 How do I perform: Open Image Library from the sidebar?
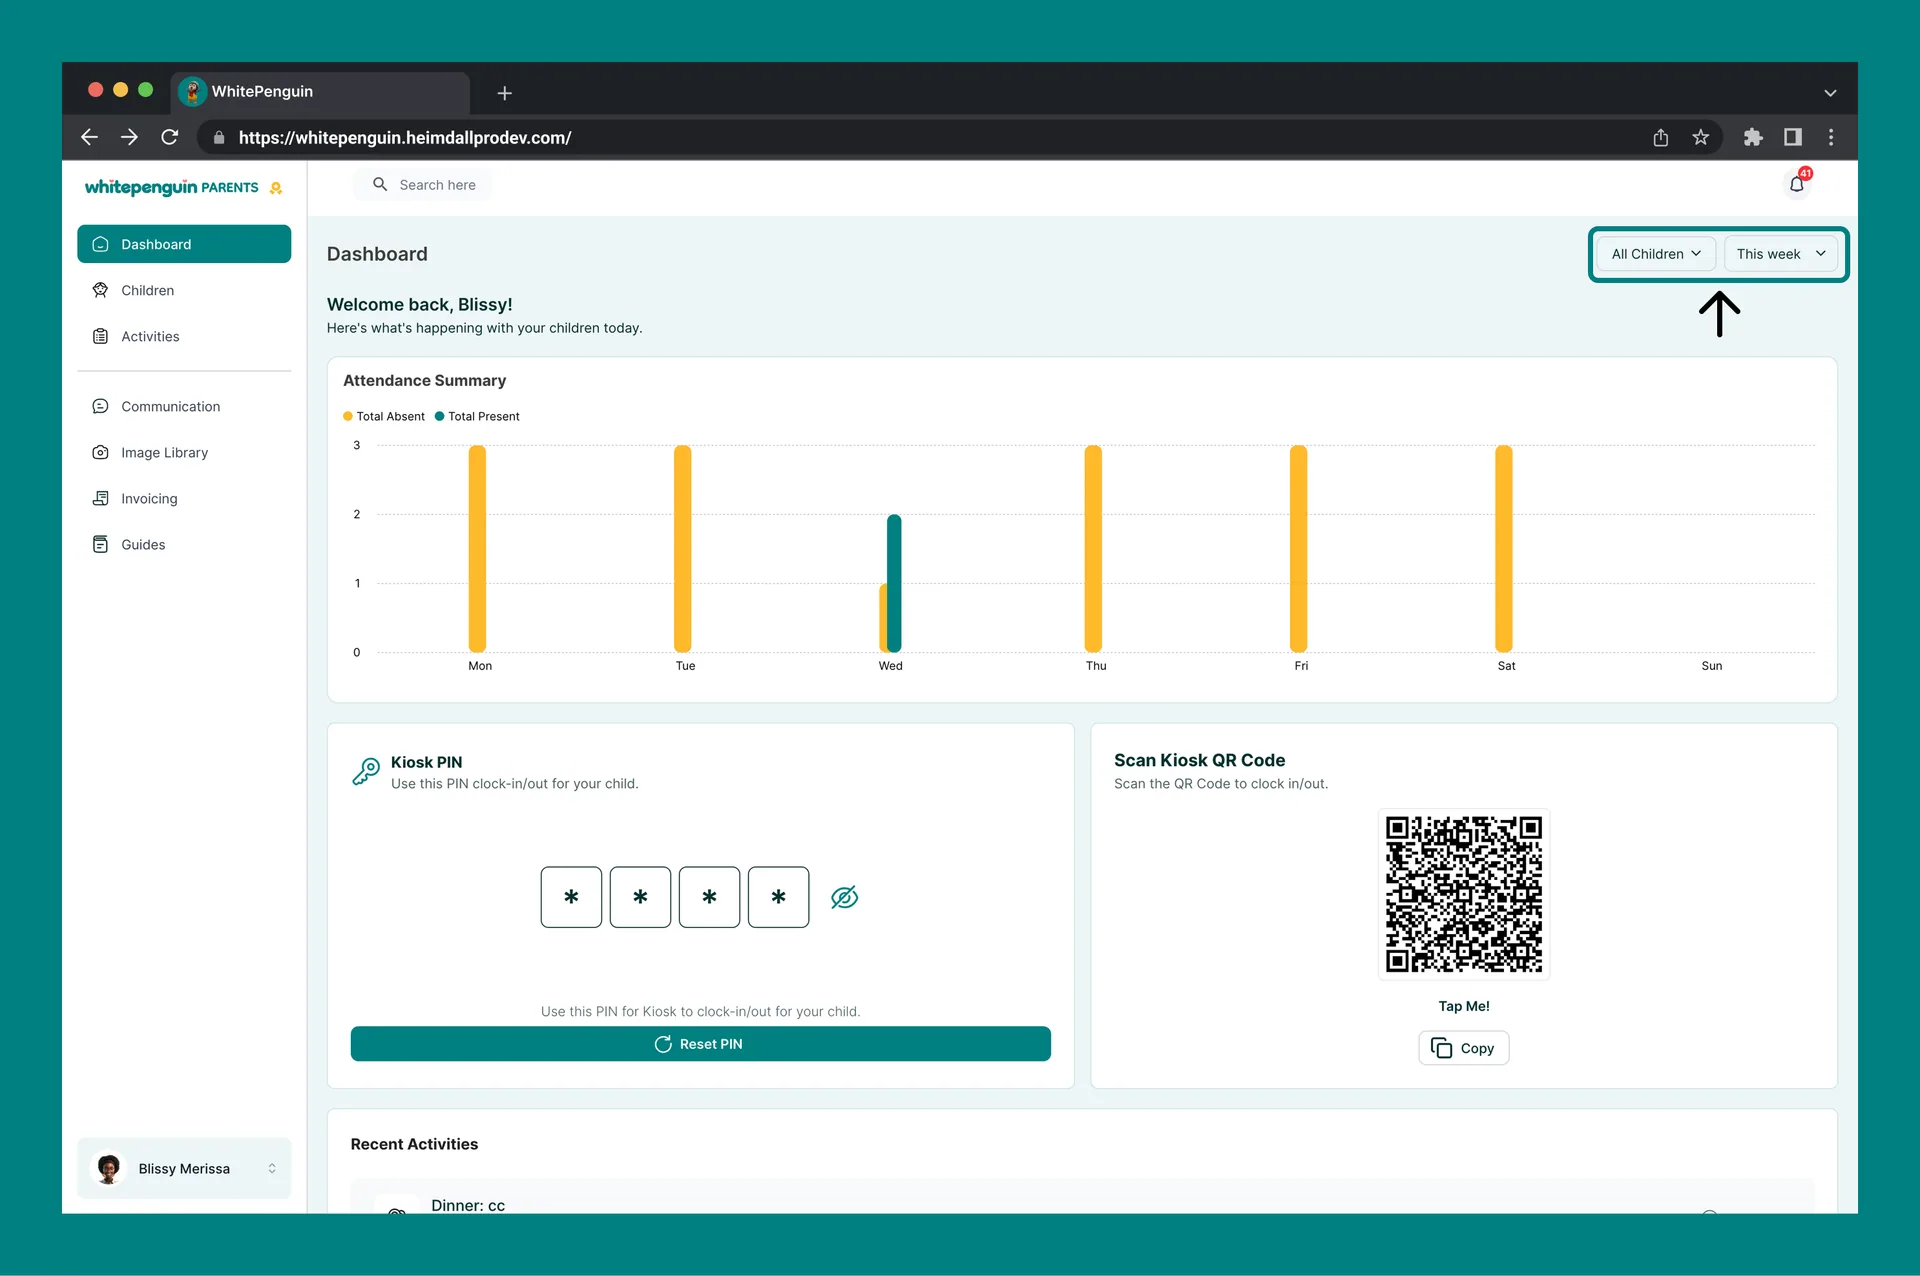point(184,452)
